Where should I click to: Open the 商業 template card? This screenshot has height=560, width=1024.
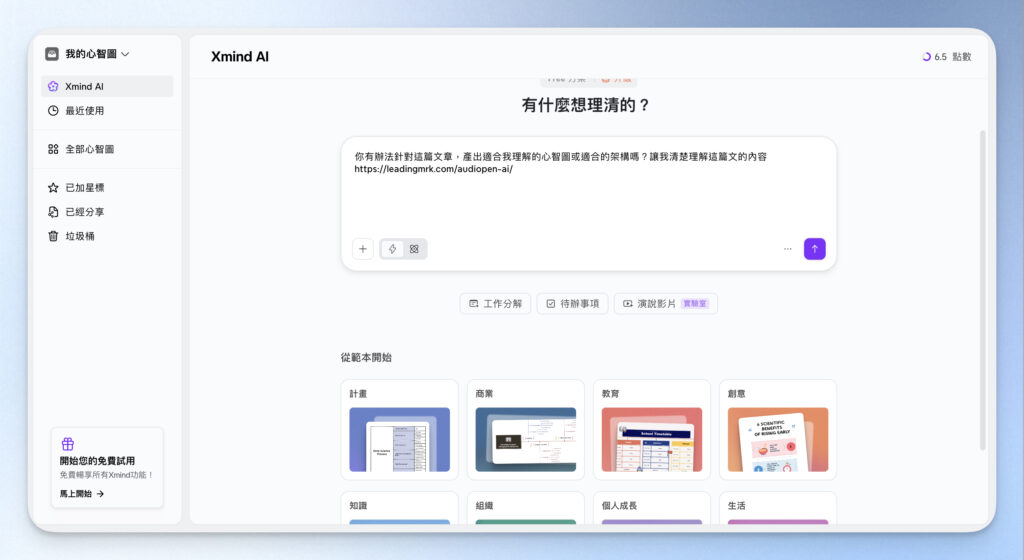(x=526, y=429)
